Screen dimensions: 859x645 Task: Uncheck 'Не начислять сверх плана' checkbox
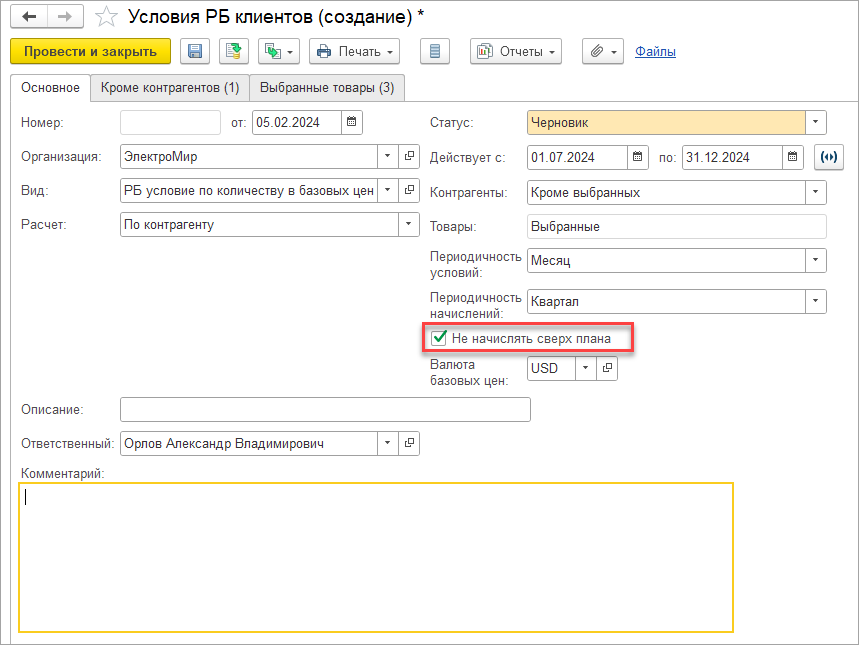438,339
